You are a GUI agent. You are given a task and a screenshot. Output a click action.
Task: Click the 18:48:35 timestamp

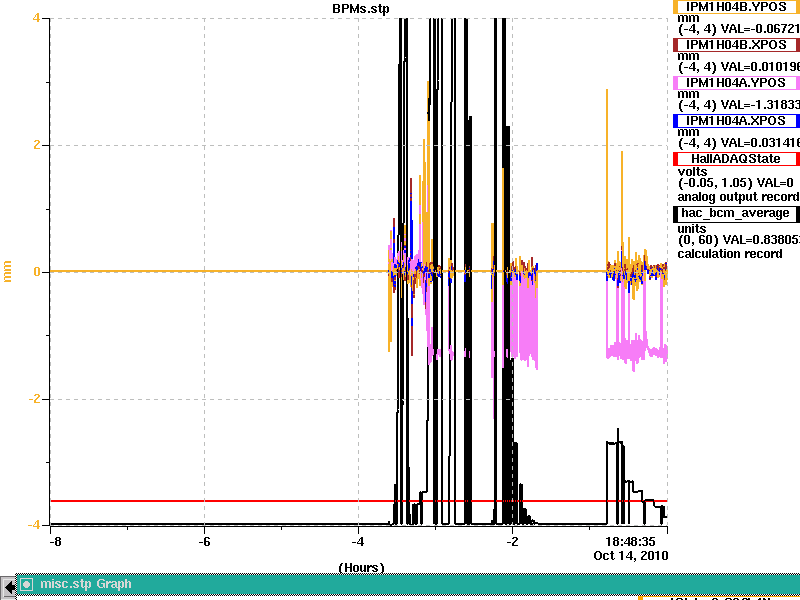630,541
